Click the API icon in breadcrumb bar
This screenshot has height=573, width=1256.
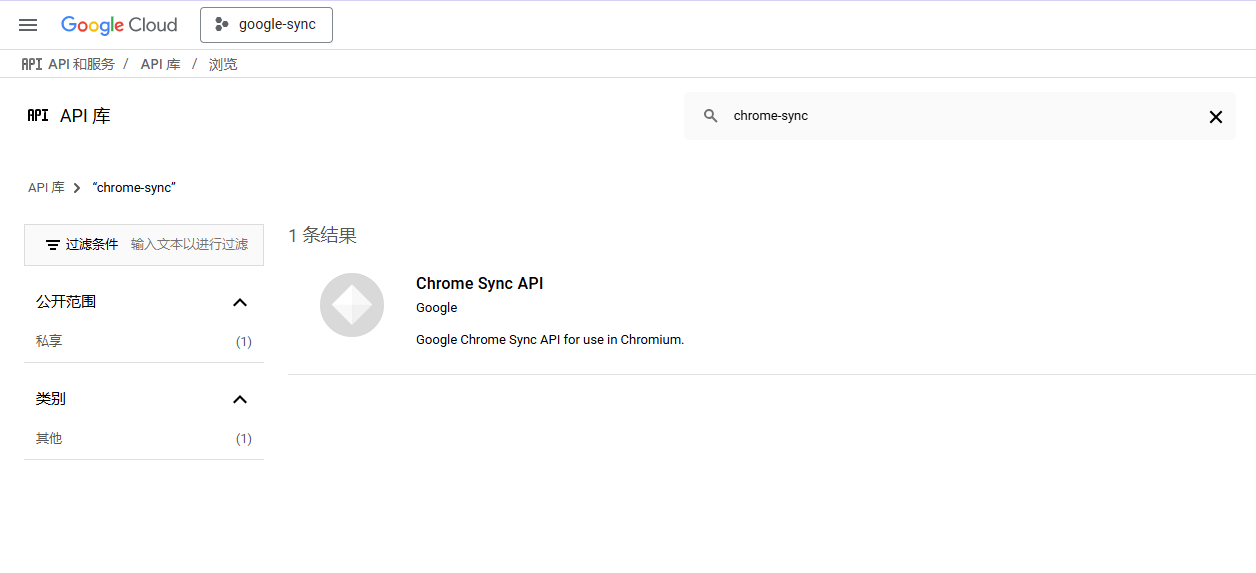32,64
